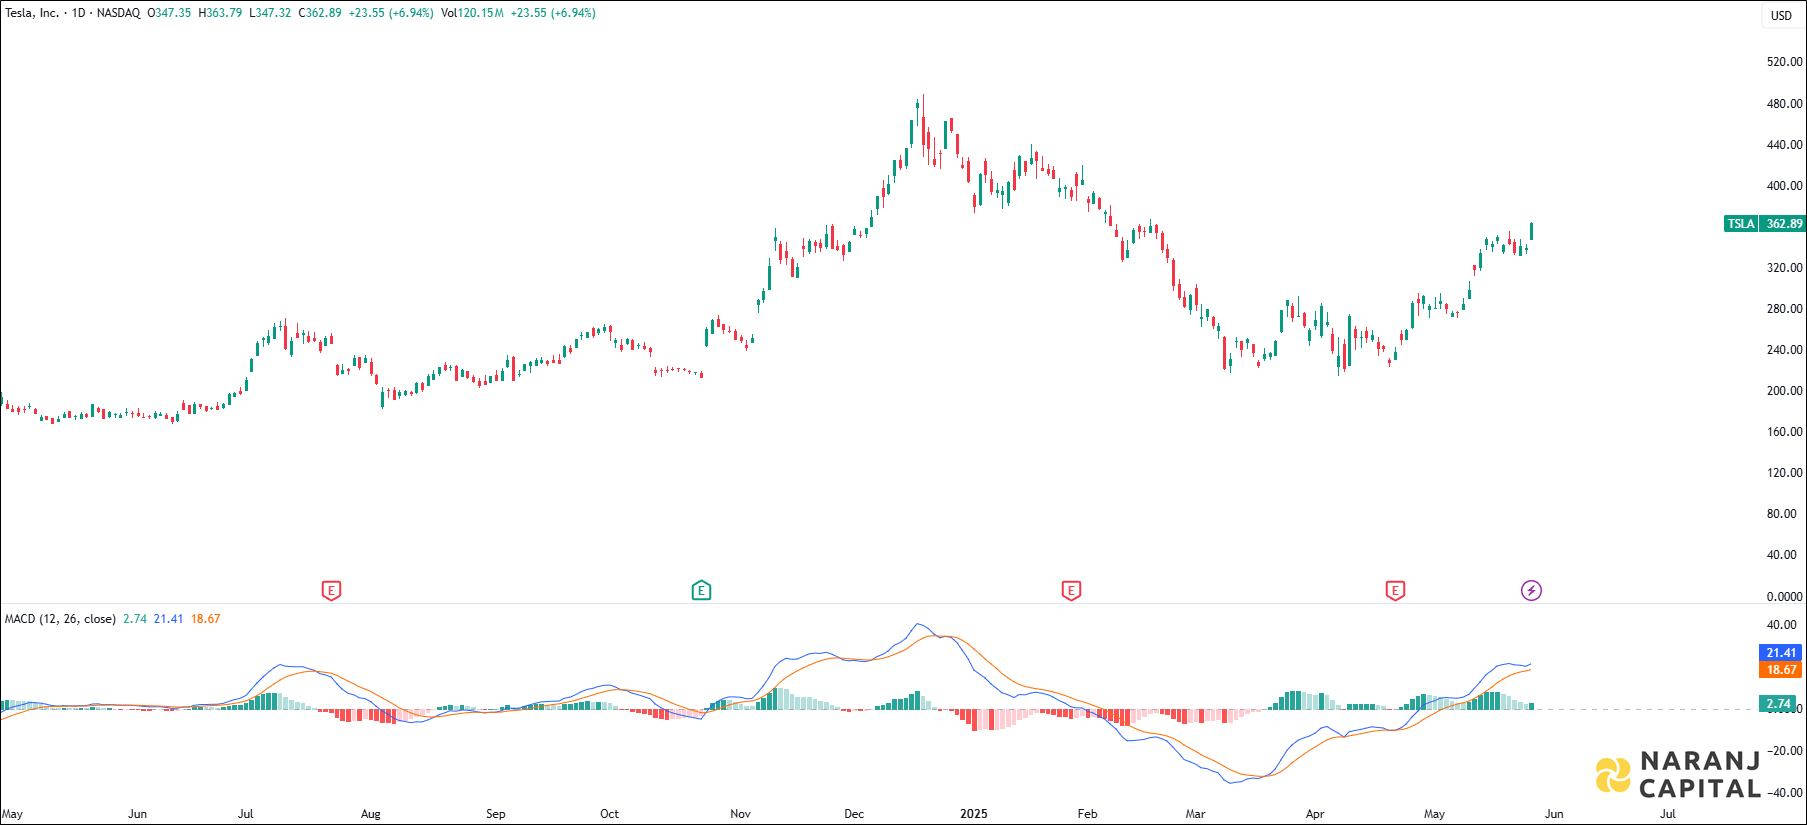Click the 520.00 price axis label
Screen dimensions: 1807x825
point(1784,62)
